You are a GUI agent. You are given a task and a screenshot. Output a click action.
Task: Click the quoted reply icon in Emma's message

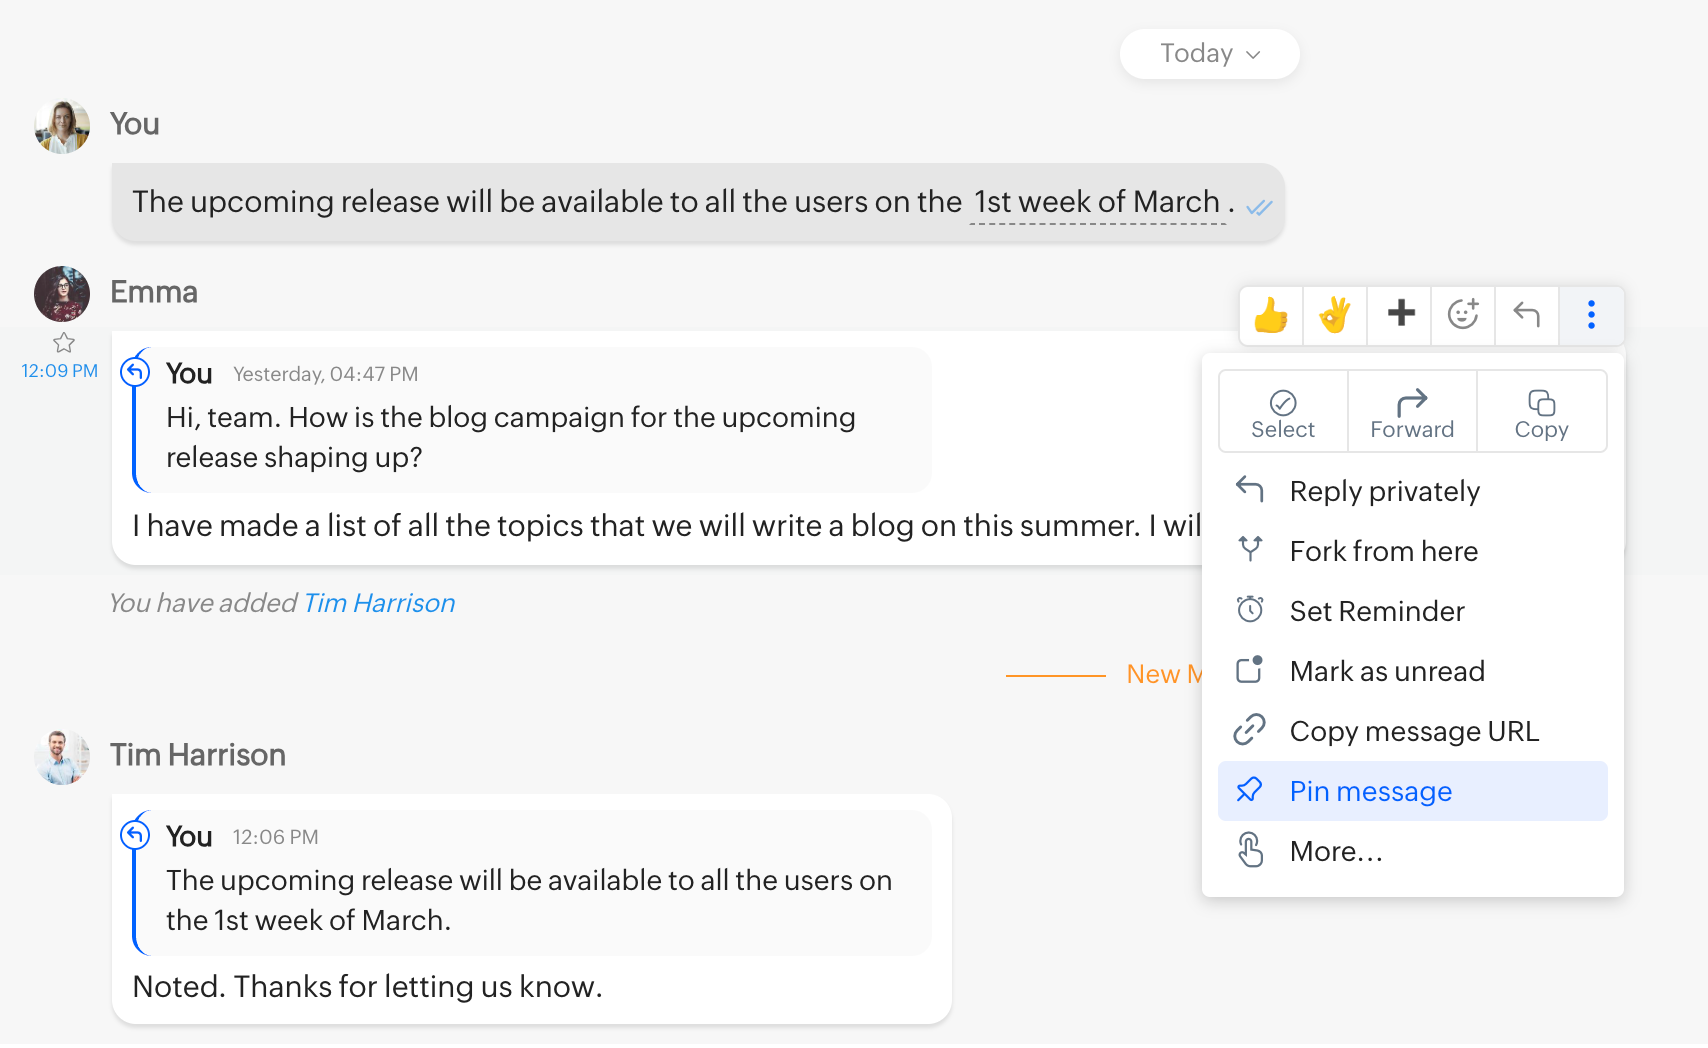(x=135, y=372)
